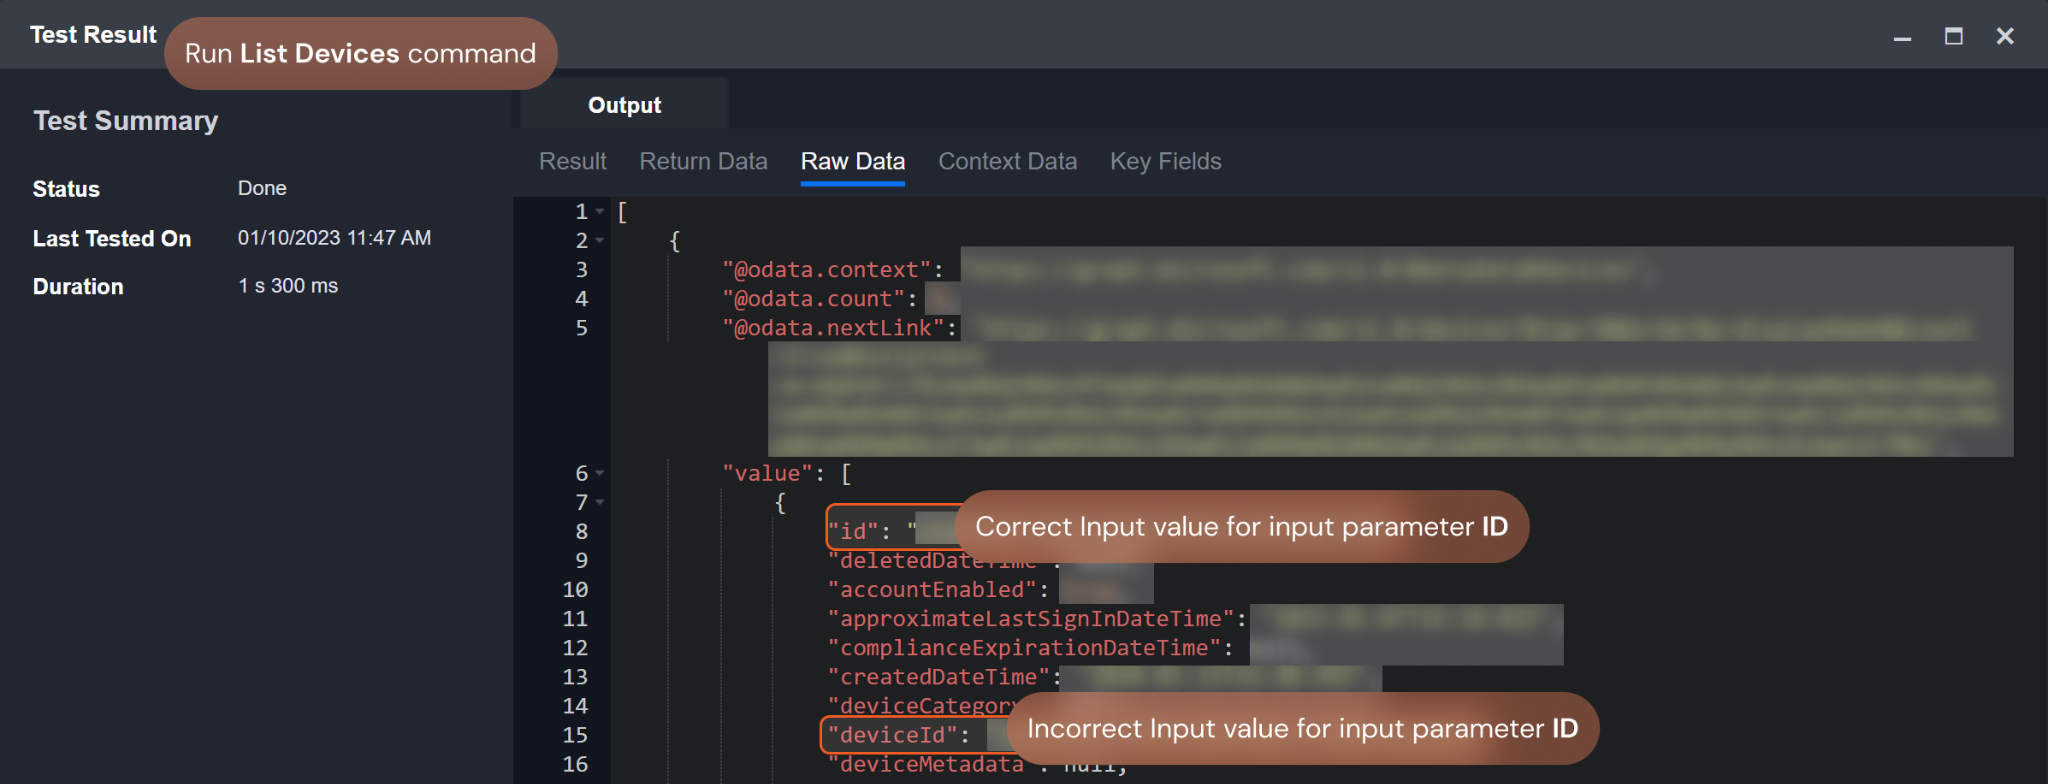View the Context Data tab

coord(1007,162)
